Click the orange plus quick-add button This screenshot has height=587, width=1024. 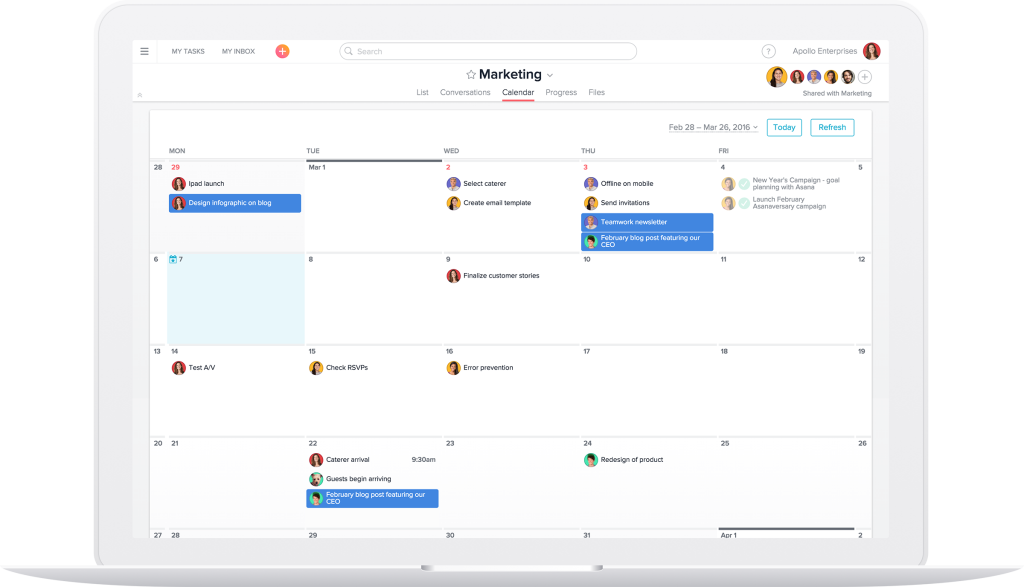(282, 51)
